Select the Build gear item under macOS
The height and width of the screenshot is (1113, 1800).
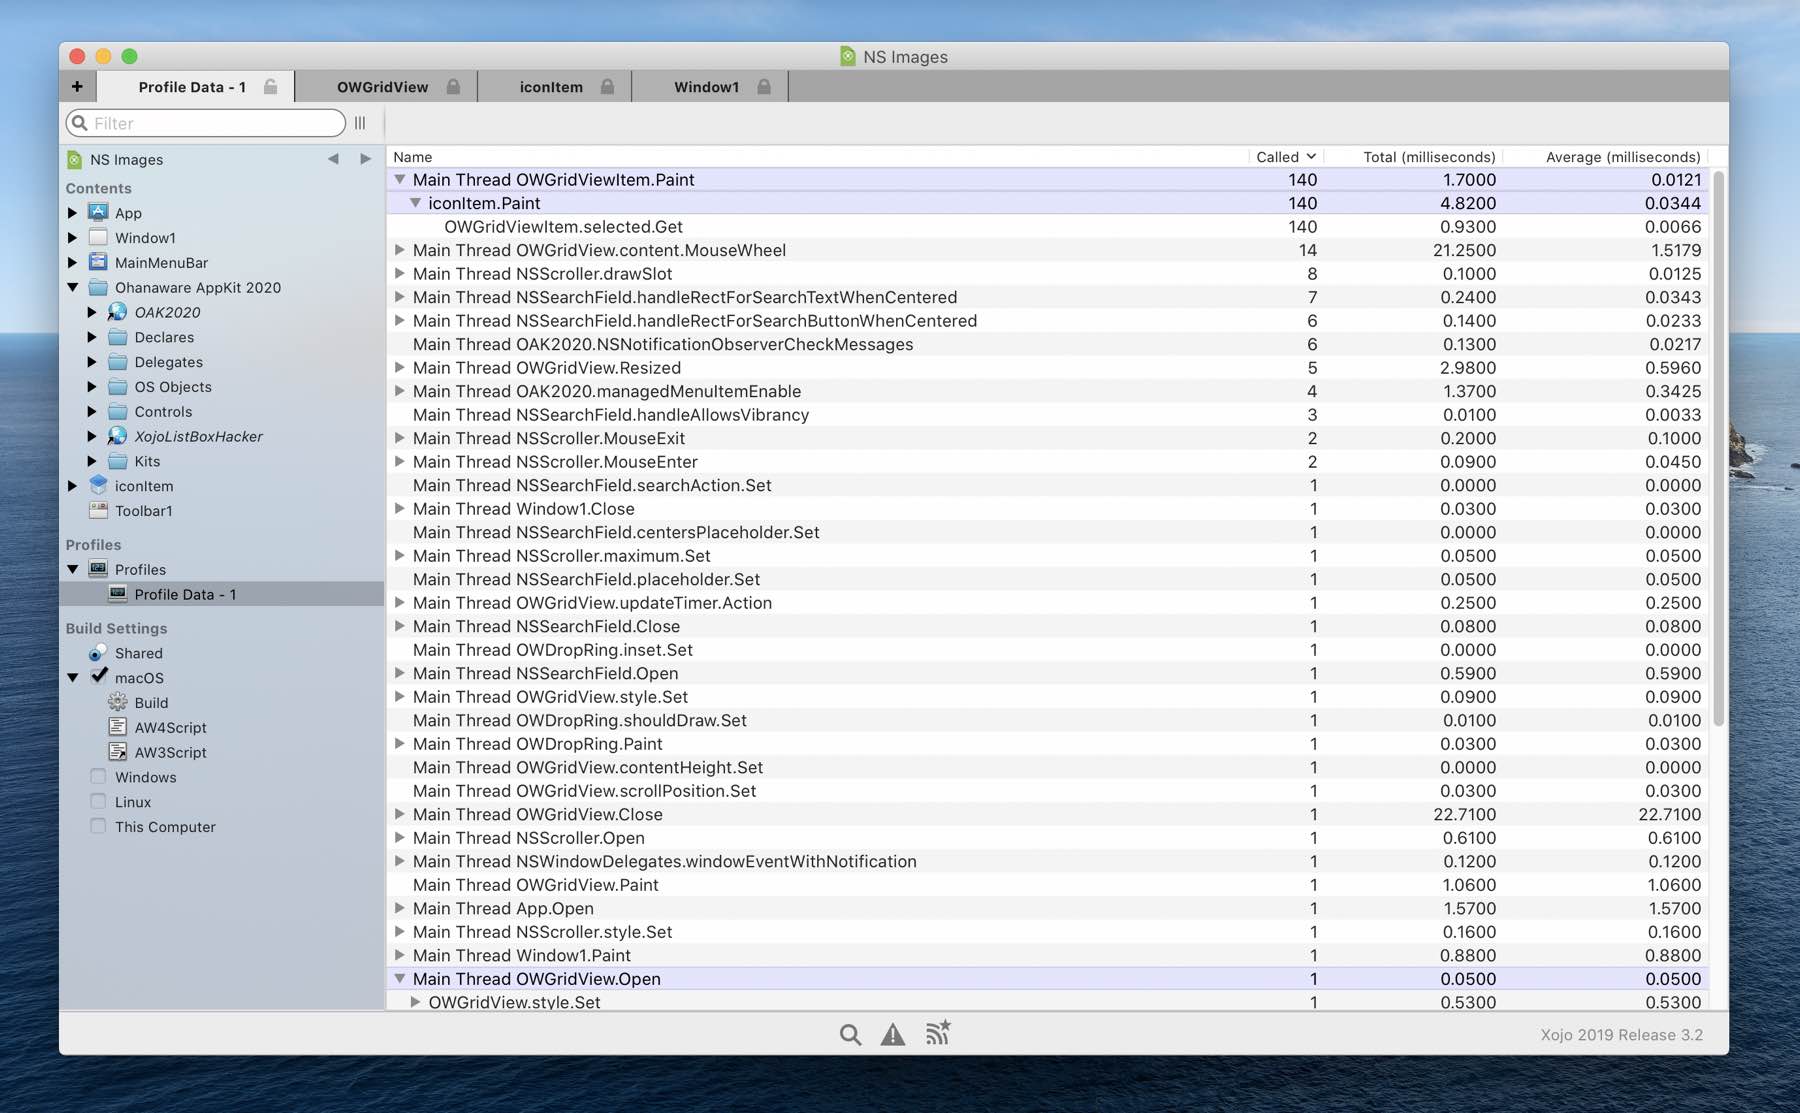(151, 702)
